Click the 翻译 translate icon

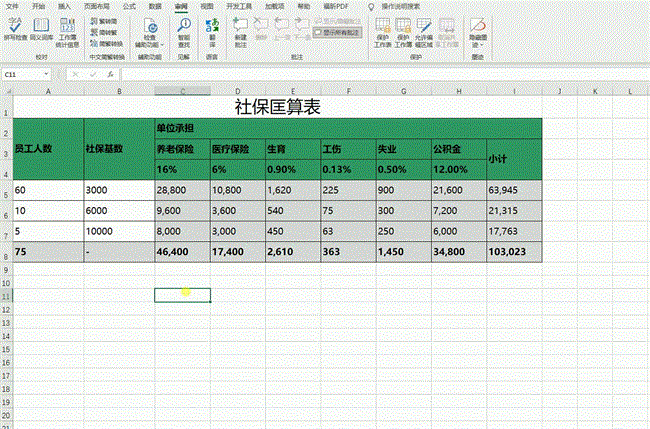point(212,30)
